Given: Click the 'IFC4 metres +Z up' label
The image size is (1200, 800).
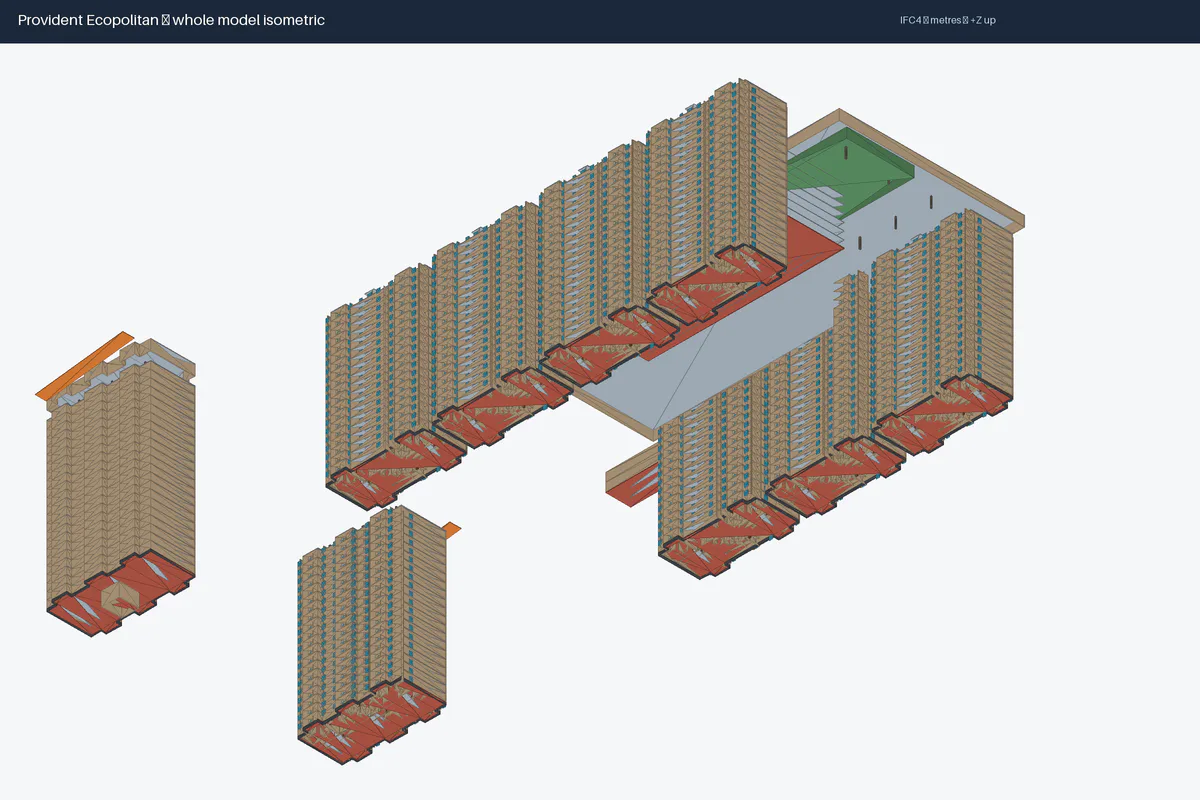Looking at the screenshot, I should click(x=947, y=20).
